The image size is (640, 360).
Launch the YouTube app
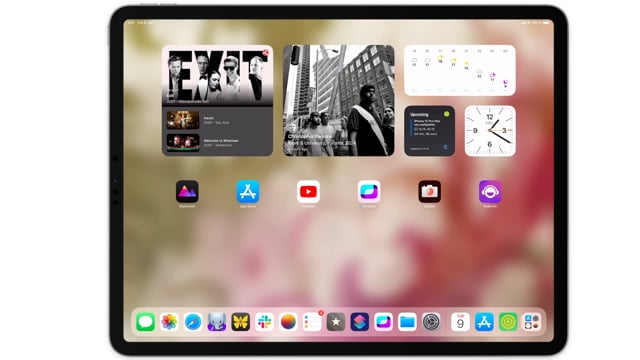[308, 191]
